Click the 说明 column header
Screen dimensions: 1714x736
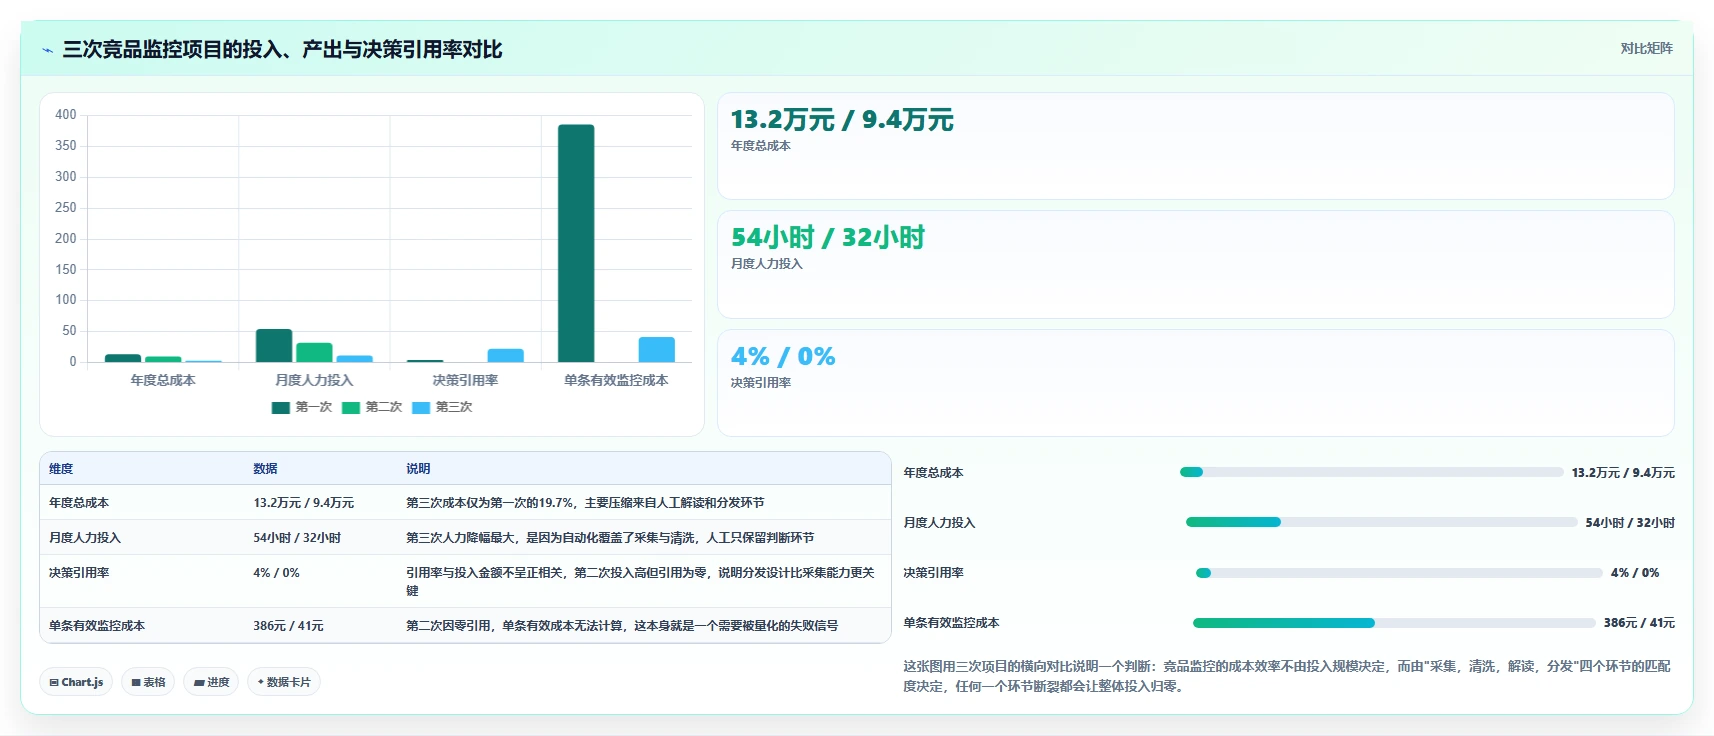coord(418,468)
